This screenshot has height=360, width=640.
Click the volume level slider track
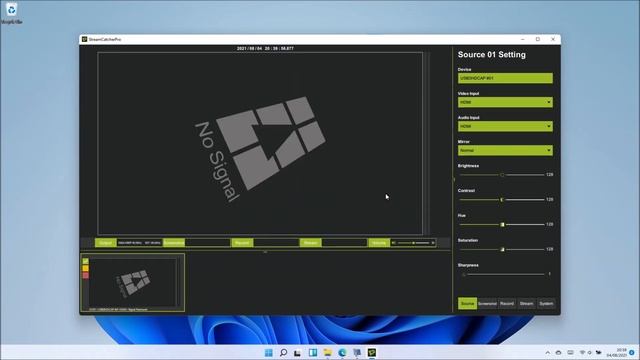tap(413, 243)
